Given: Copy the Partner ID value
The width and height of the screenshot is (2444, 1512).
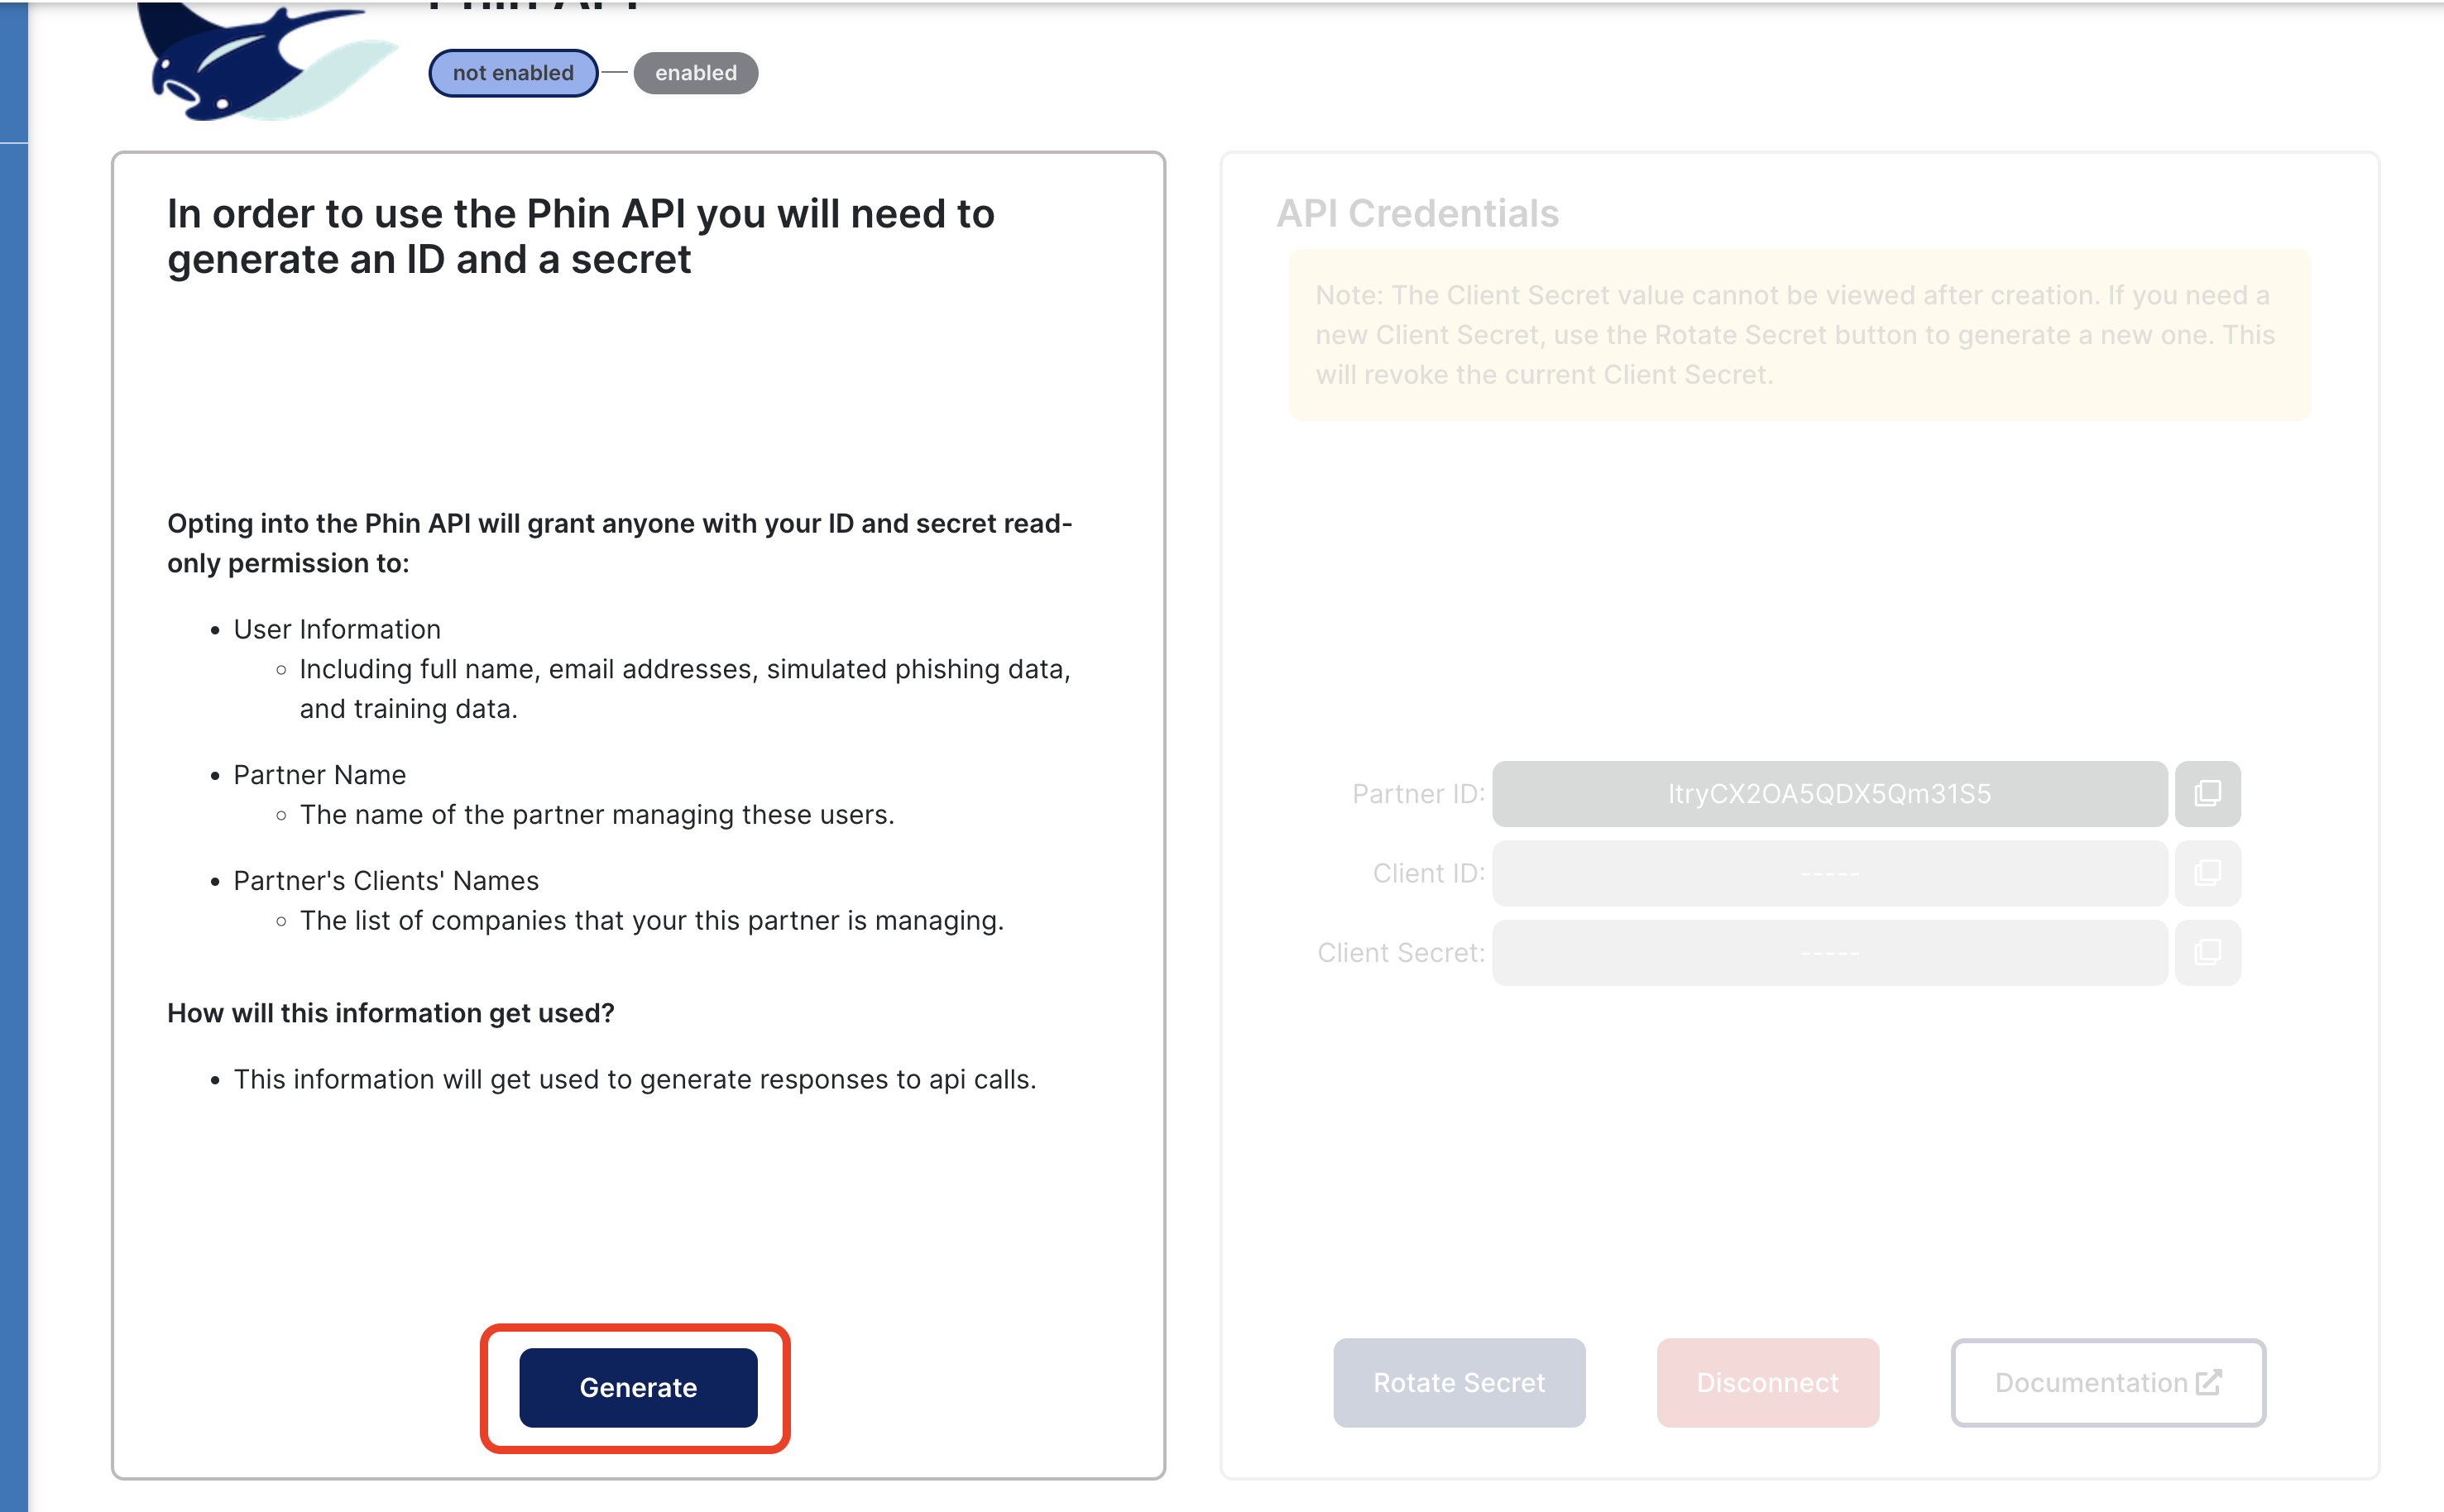Looking at the screenshot, I should 2207,794.
